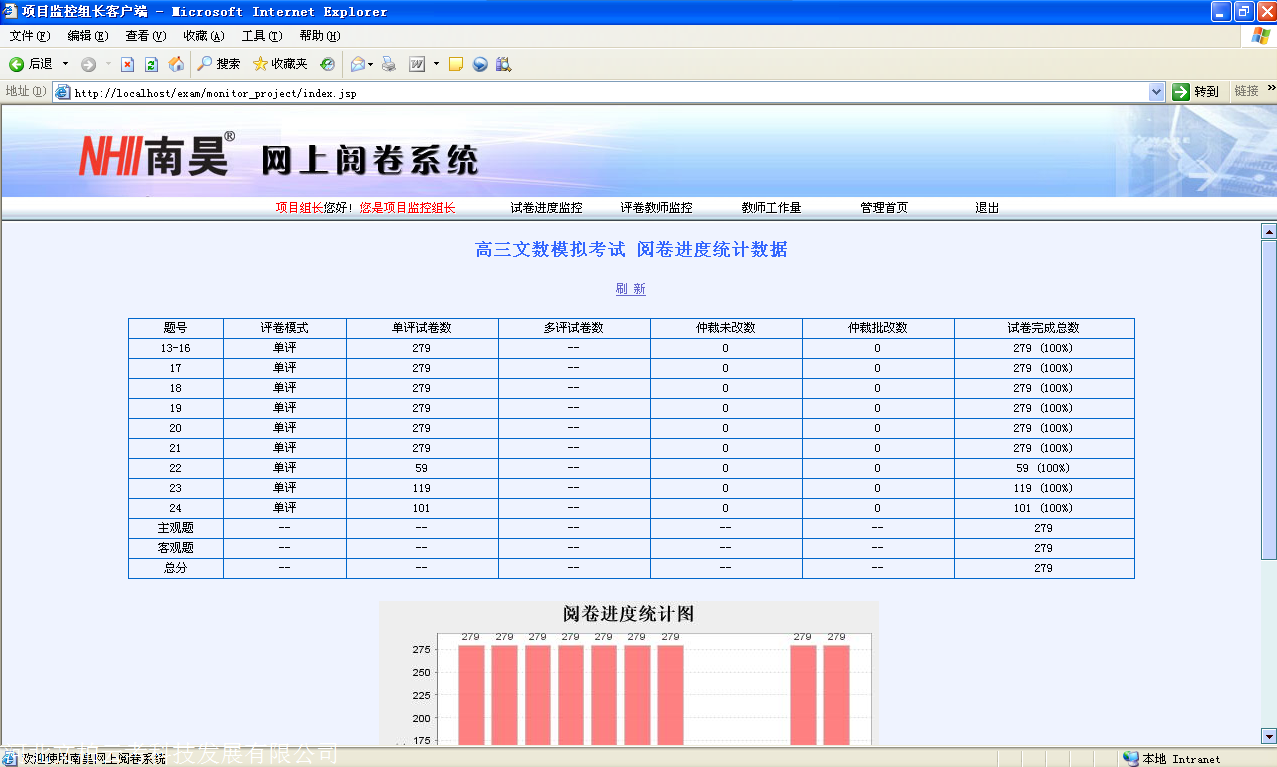Click the Edit with Word icon
This screenshot has width=1277, height=767.
pos(415,63)
